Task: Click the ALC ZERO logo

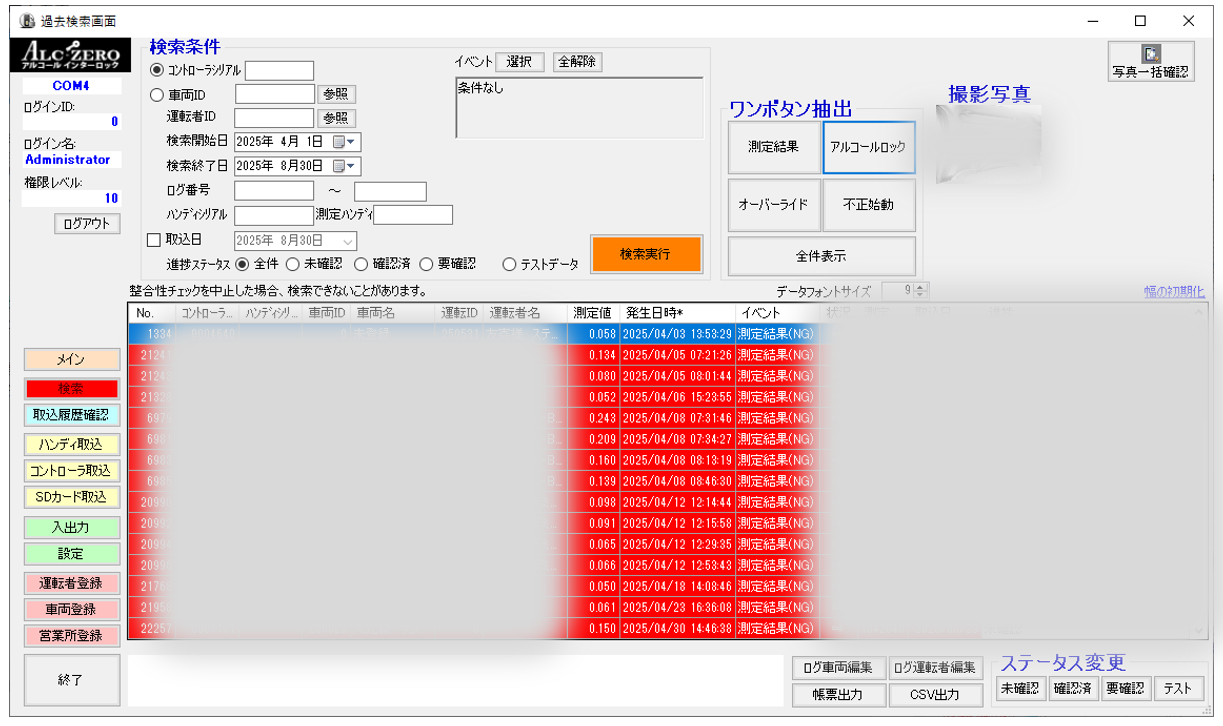Action: 71,56
